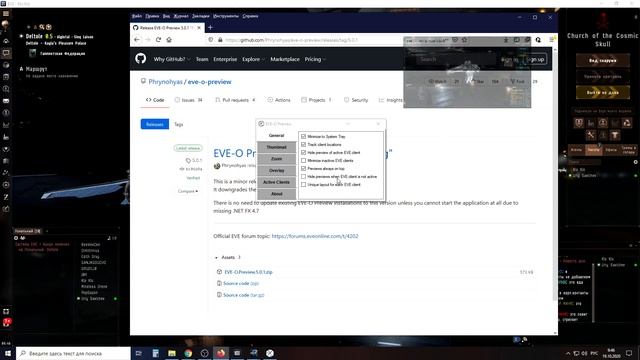The height and width of the screenshot is (360, 640).
Task: Enable Minimize inactive EVE clients checkbox
Action: [303, 160]
